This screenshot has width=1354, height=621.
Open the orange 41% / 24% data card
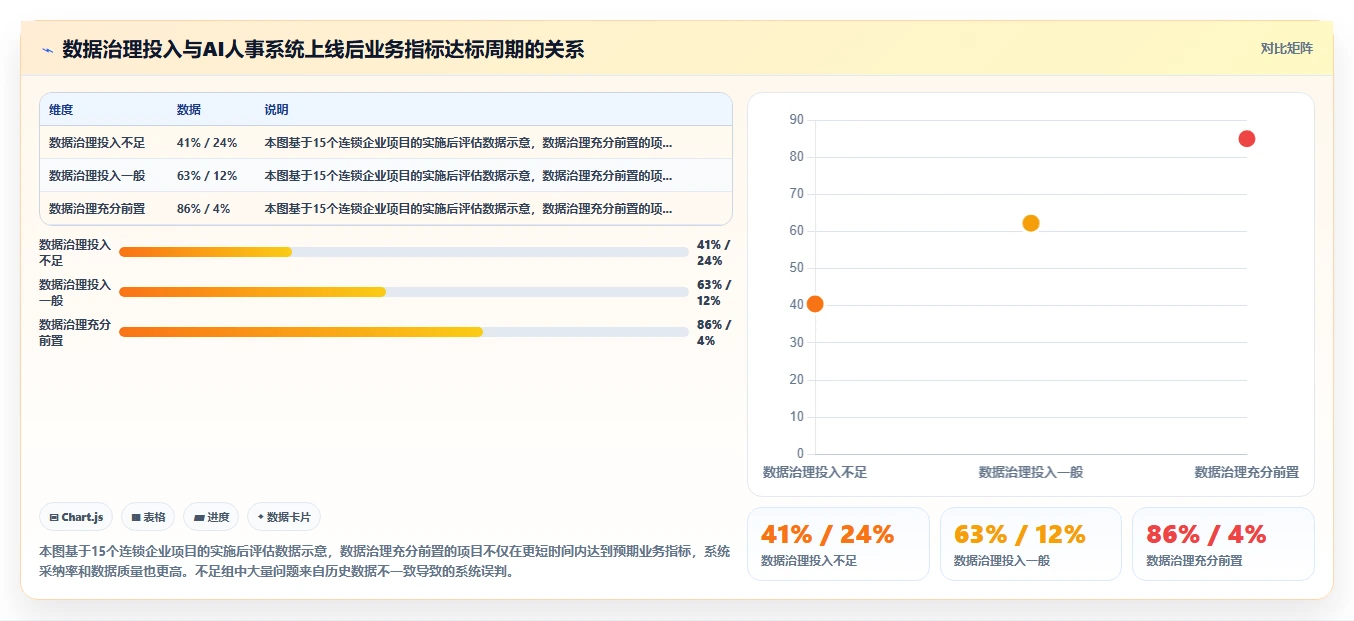coord(838,544)
